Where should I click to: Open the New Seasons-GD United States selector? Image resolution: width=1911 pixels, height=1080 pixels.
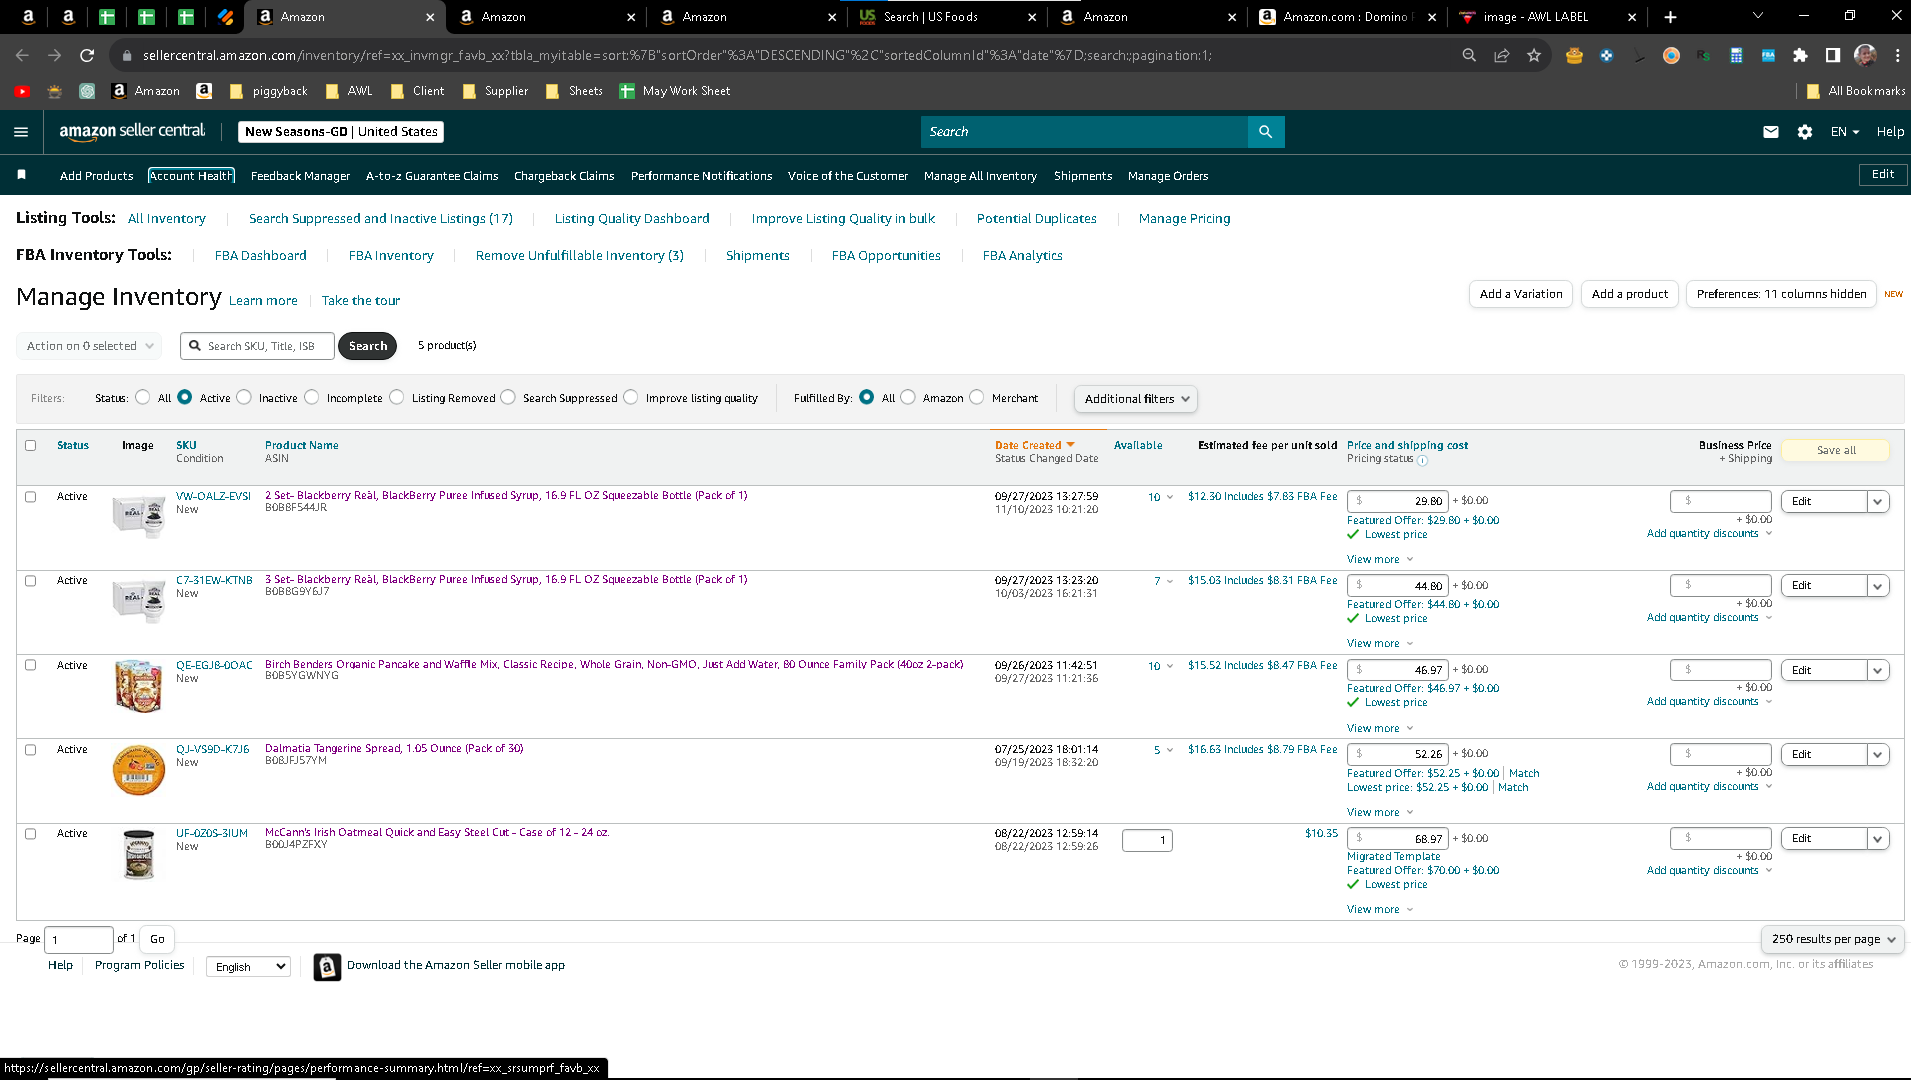pos(341,132)
